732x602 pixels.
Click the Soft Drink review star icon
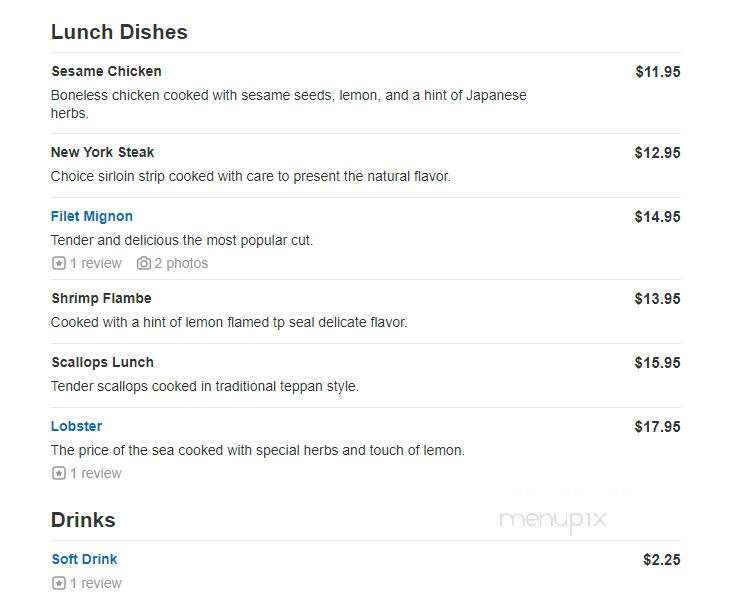pos(58,583)
